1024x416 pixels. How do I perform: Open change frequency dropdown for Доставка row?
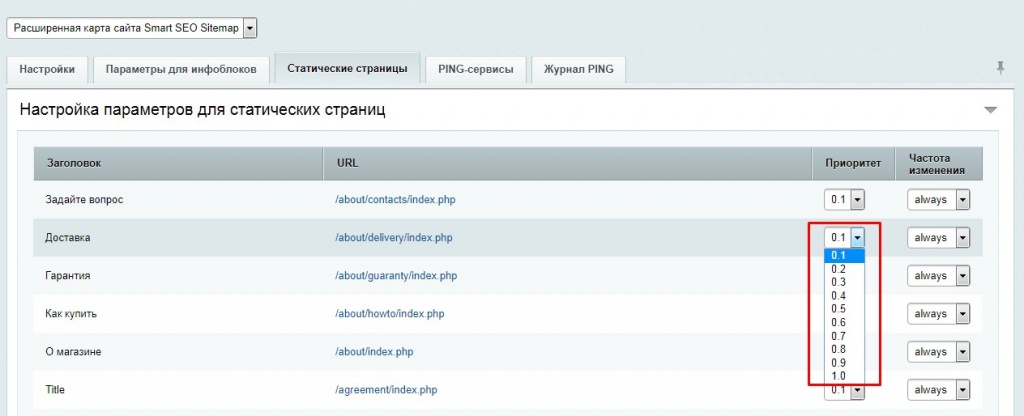[x=938, y=238]
